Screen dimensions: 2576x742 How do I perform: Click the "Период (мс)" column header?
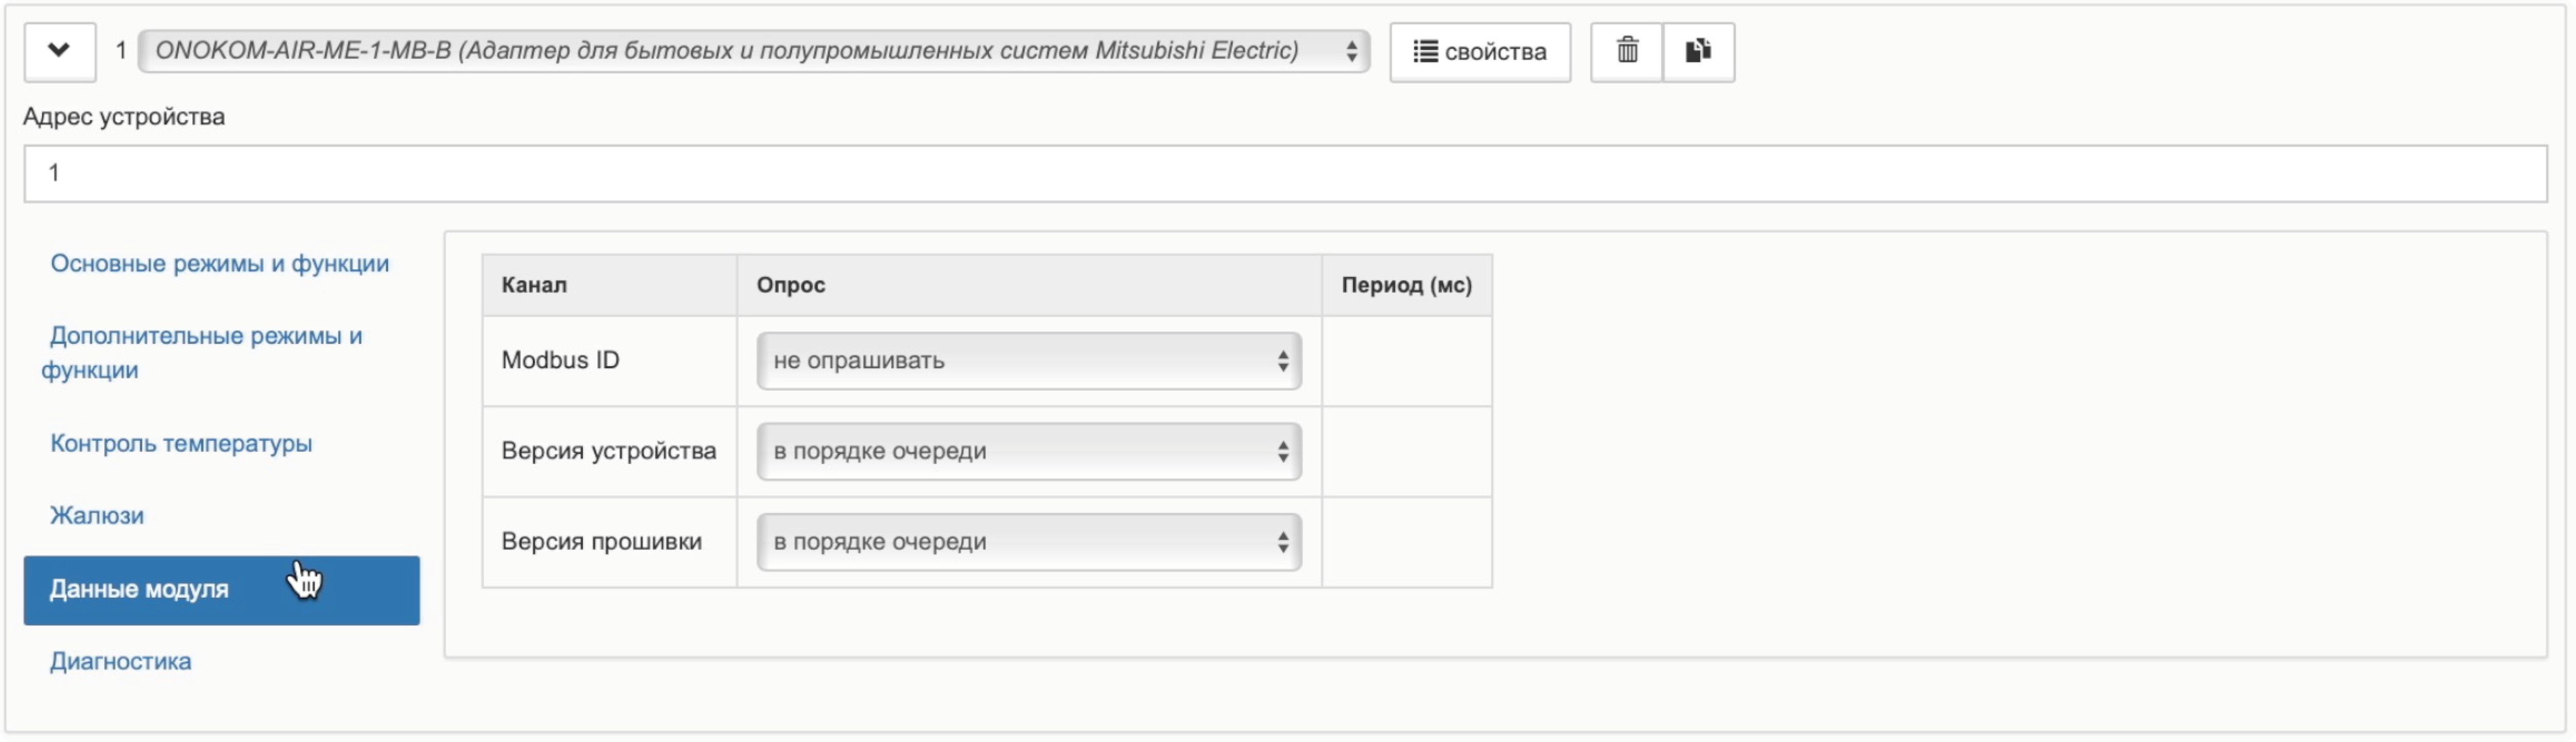click(1405, 285)
